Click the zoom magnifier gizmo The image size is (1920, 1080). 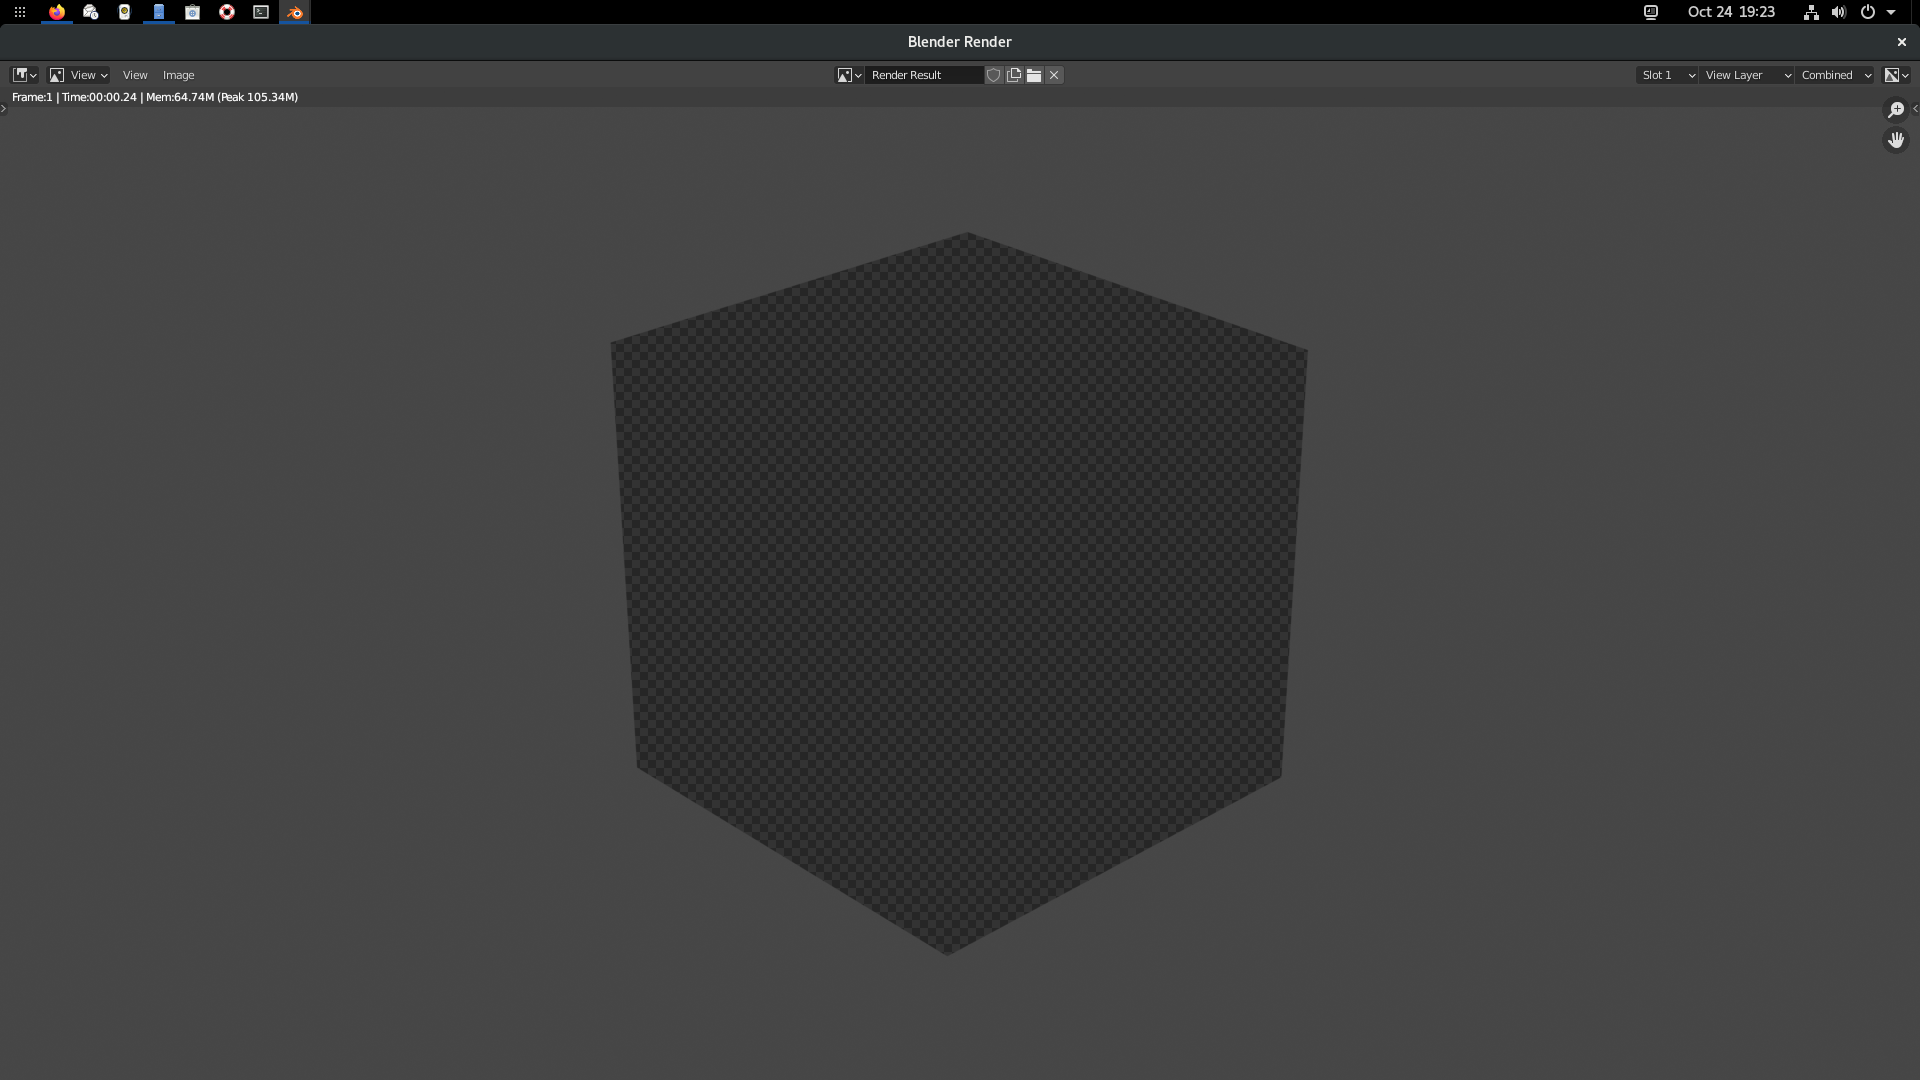(1896, 110)
